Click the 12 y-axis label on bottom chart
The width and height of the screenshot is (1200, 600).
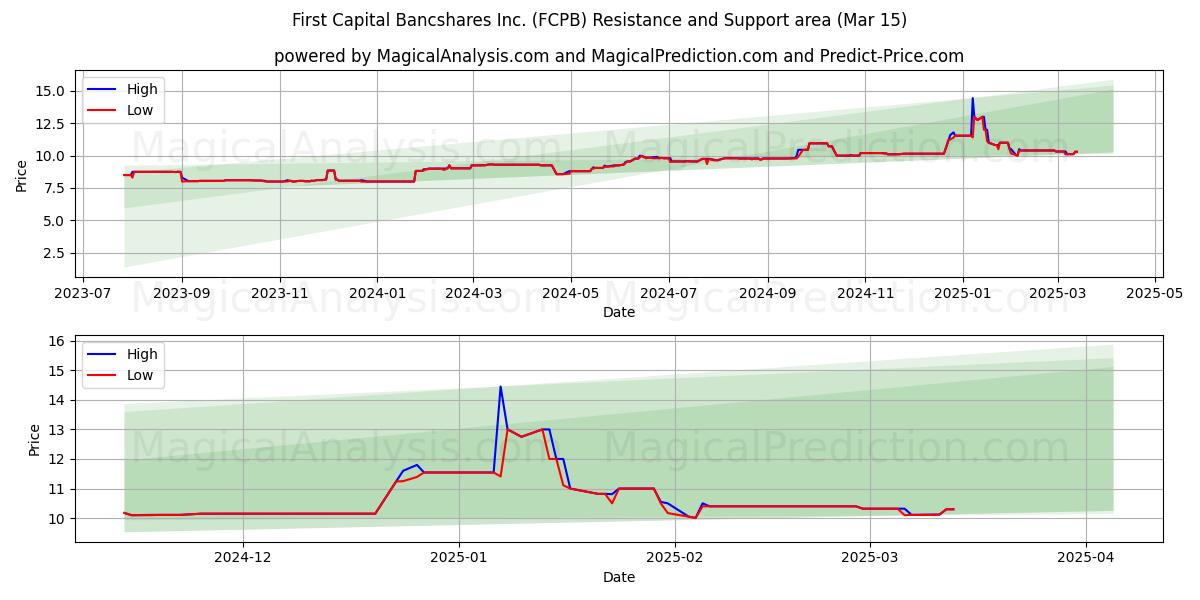point(56,459)
